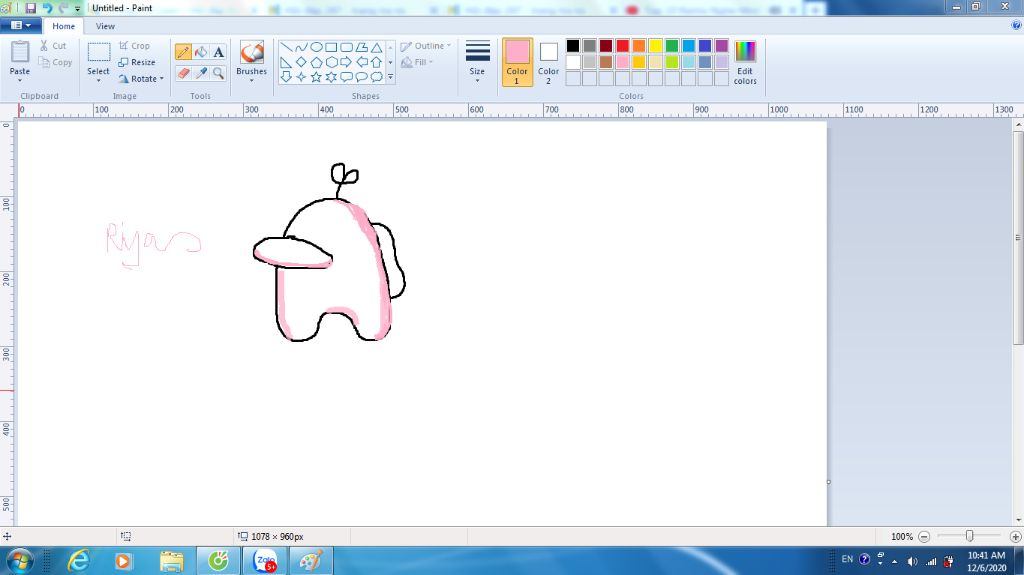
Task: Switch to the View tab
Action: (x=105, y=26)
